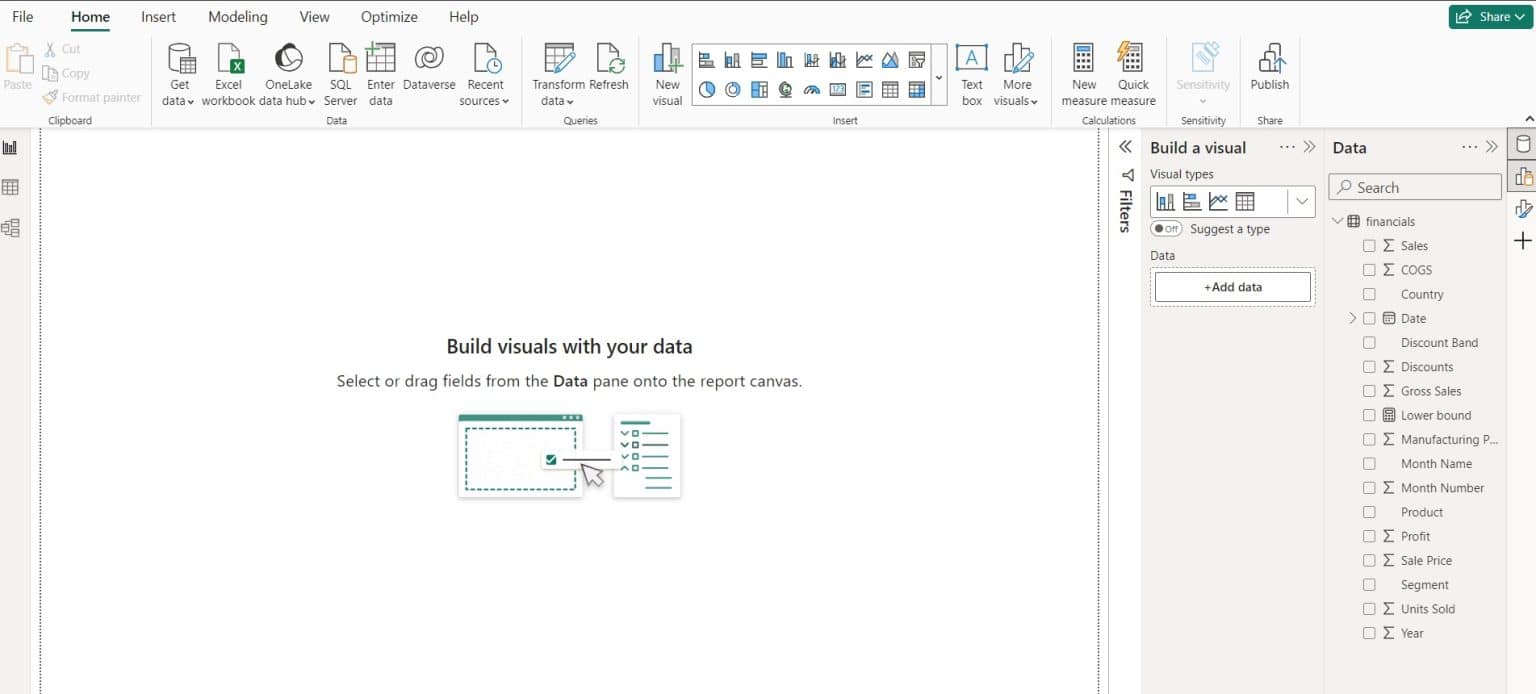Collapse the financials table tree
This screenshot has height=694, width=1536.
click(x=1337, y=221)
